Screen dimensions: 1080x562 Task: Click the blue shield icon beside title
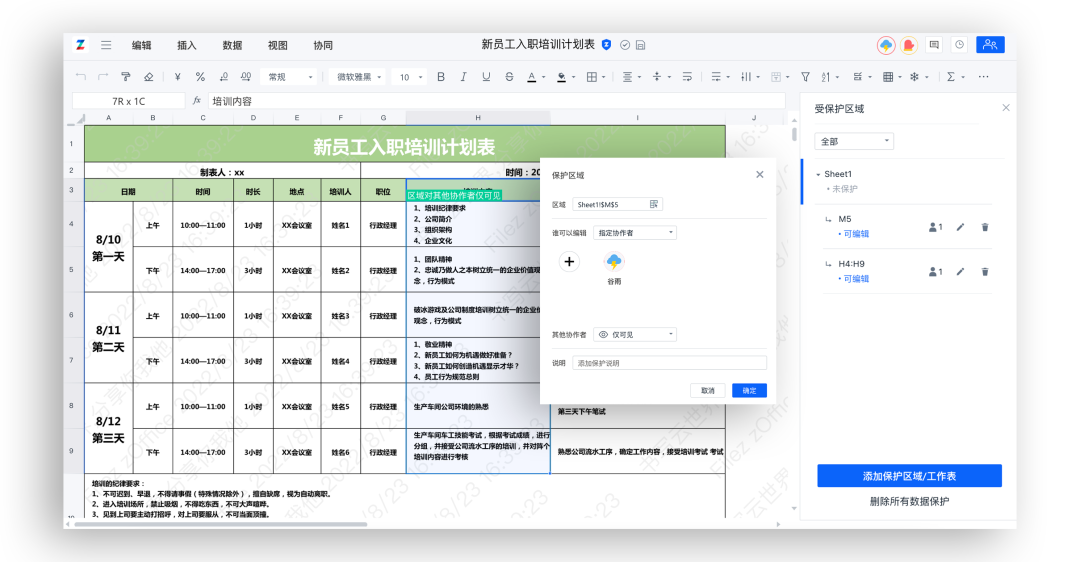click(606, 45)
